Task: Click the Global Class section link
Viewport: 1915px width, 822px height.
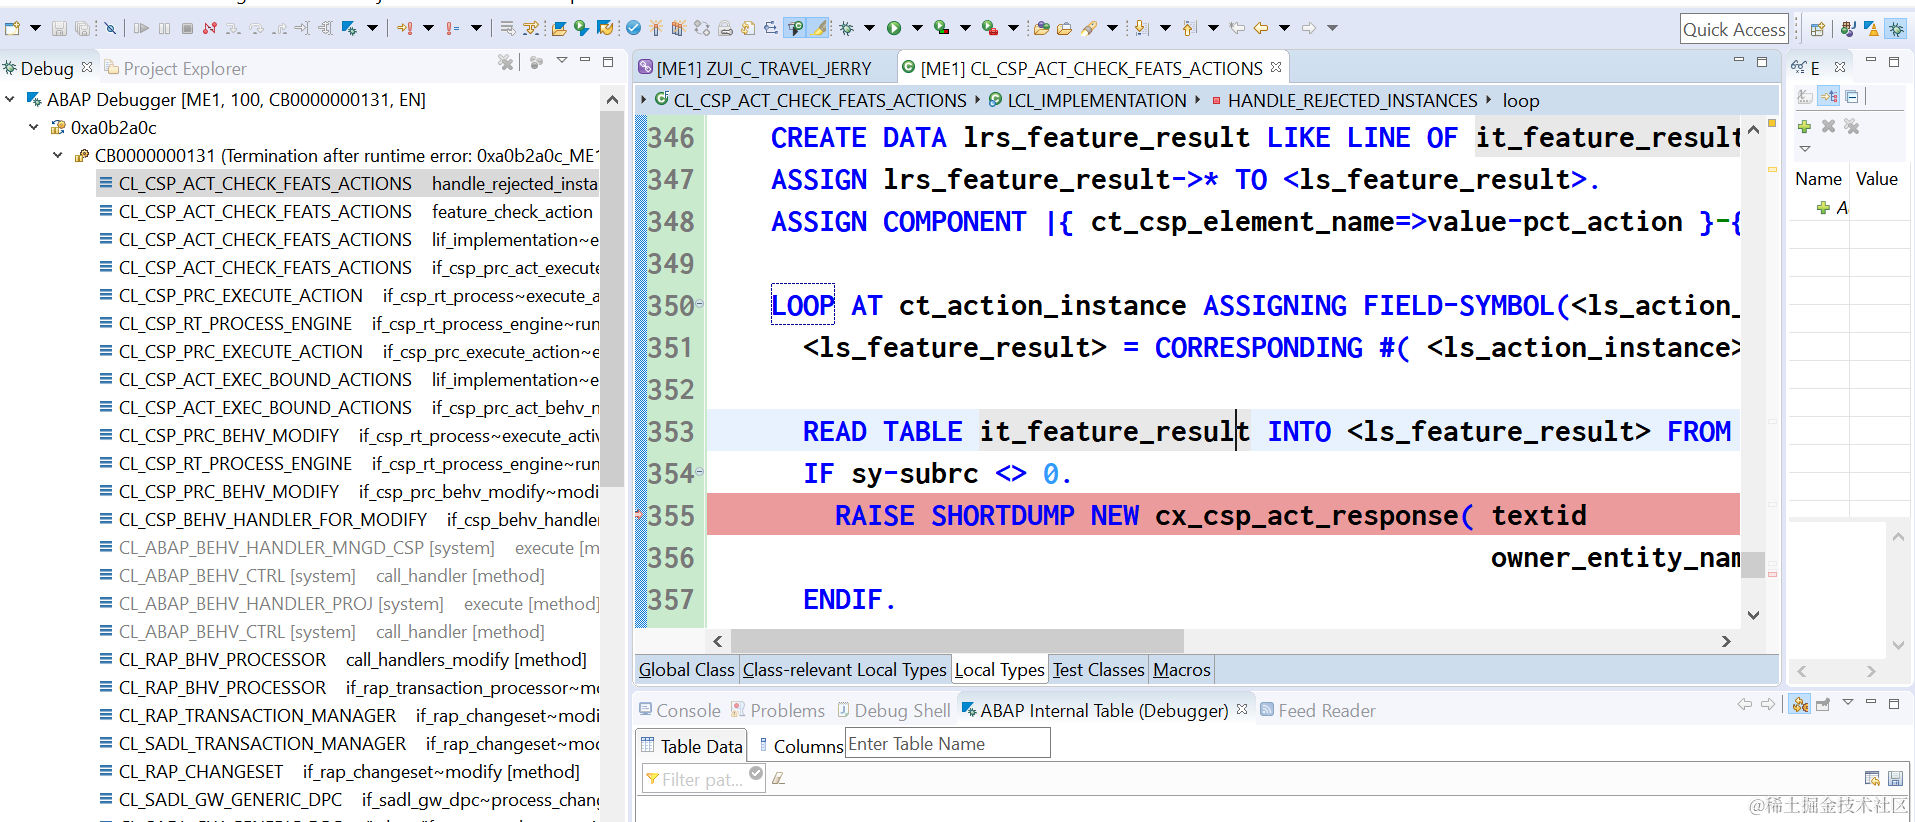Action: tap(687, 669)
